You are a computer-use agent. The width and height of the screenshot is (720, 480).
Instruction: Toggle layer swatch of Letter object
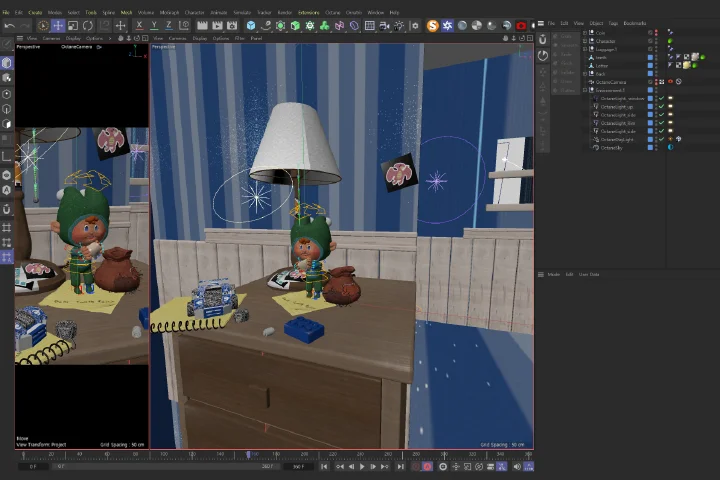point(650,65)
